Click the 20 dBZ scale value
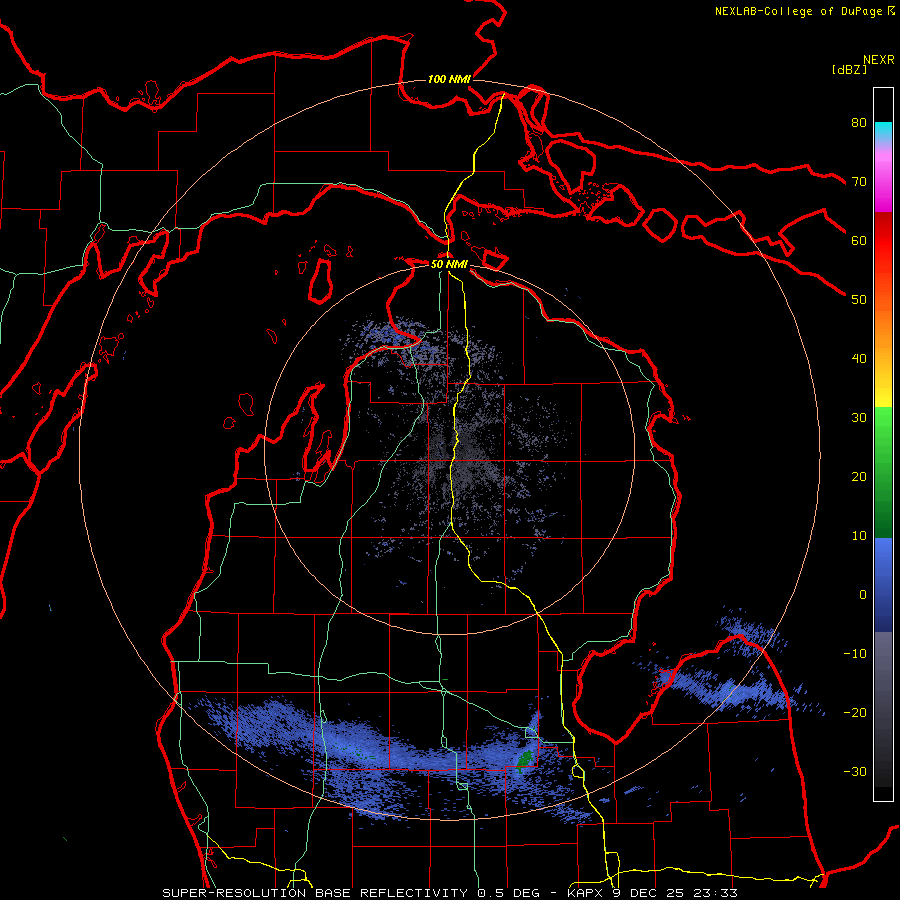 (859, 477)
